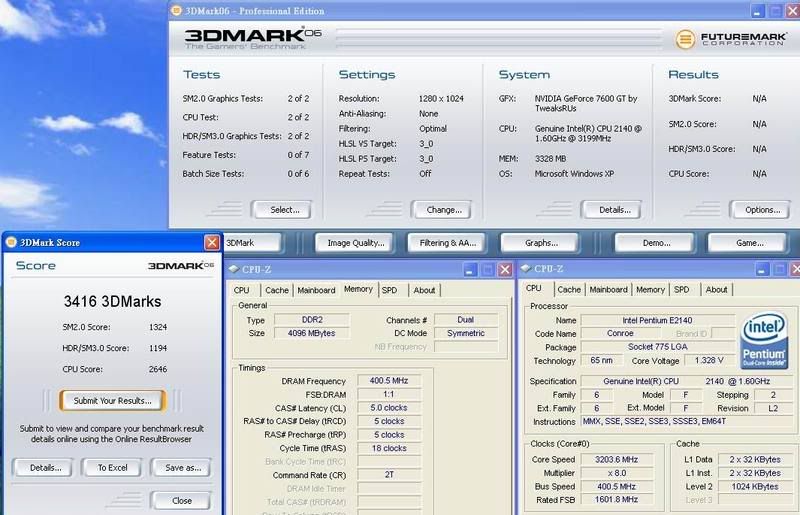800x515 pixels.
Task: Click Close in the Score window
Action: coord(181,501)
